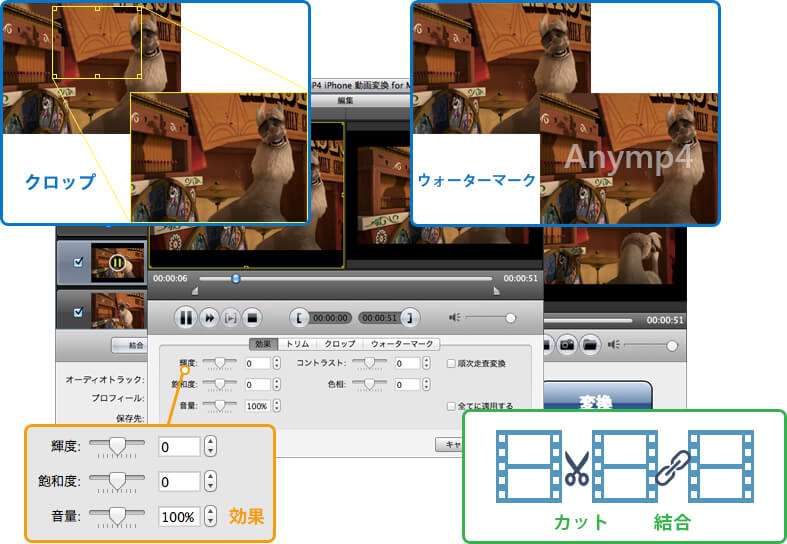
Task: Click the 輝度 value stepper
Action: point(277,363)
